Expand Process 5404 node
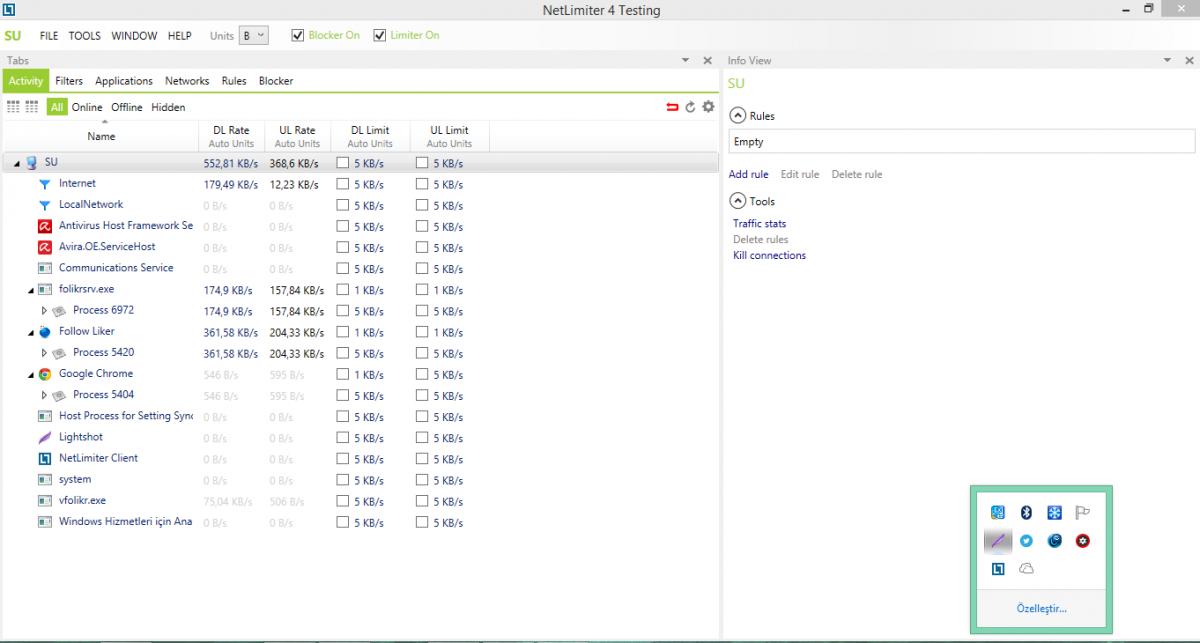The height and width of the screenshot is (643, 1200). [x=44, y=395]
